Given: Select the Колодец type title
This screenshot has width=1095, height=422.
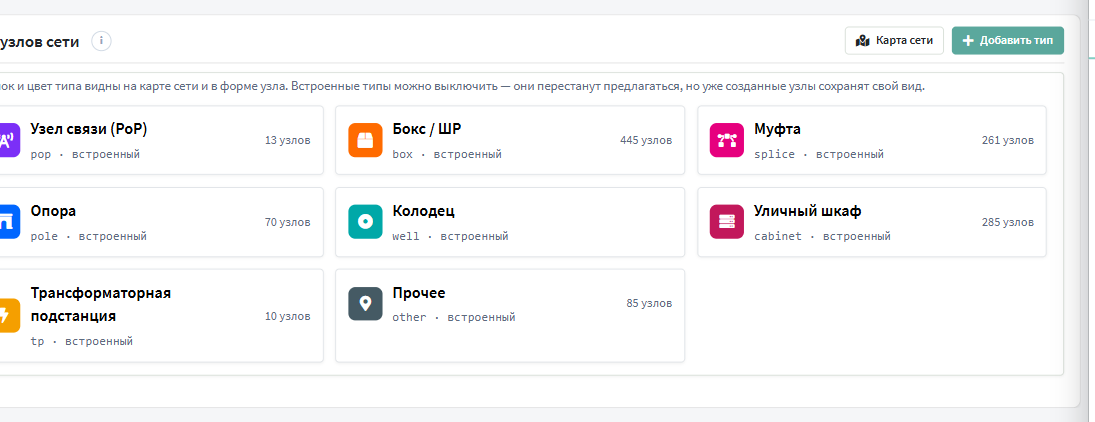Looking at the screenshot, I should pyautogui.click(x=424, y=211).
